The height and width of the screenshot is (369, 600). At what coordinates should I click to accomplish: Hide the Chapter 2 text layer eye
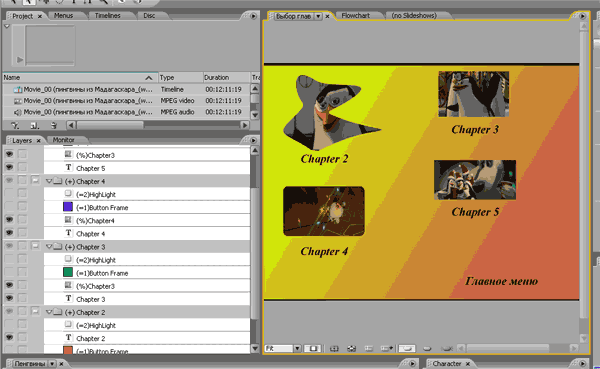(9, 337)
